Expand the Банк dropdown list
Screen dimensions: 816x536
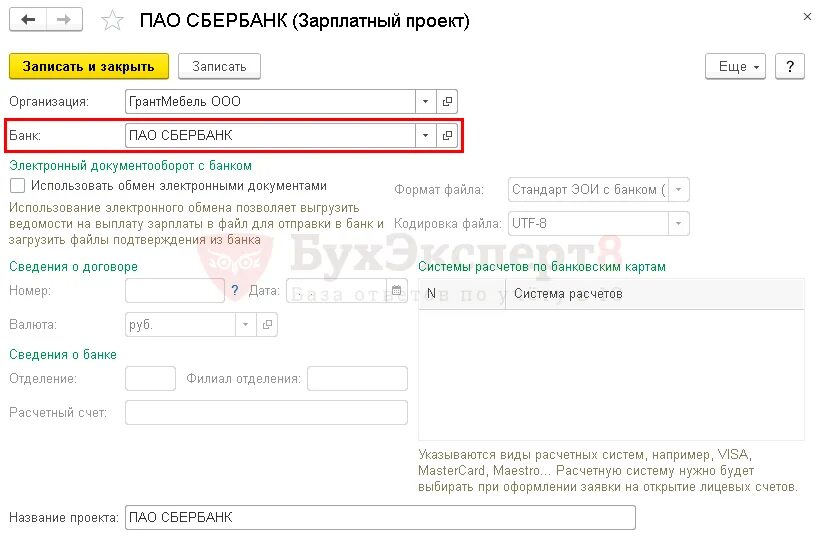(x=426, y=135)
